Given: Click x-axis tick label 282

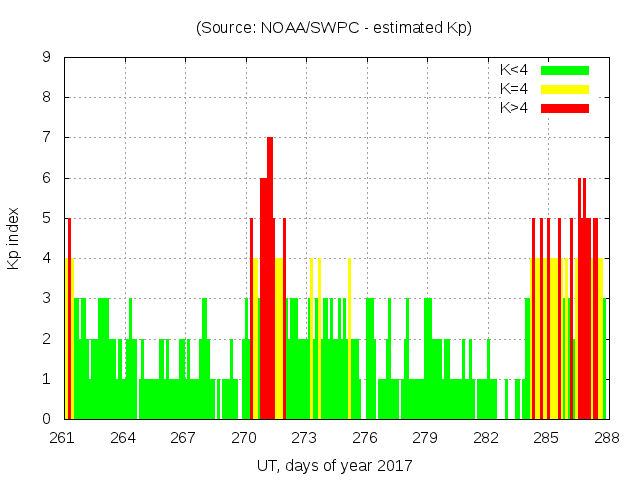Looking at the screenshot, I should pos(486,437).
